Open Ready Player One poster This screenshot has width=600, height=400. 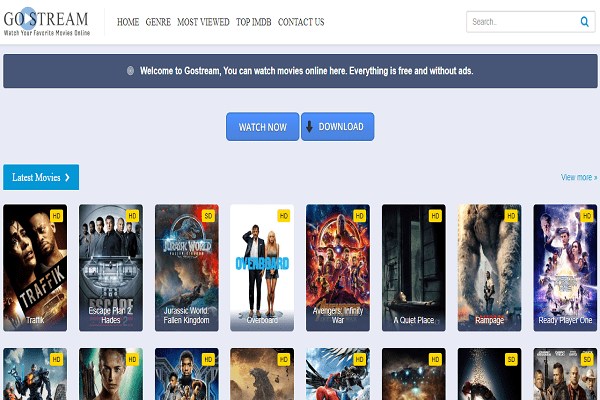pyautogui.click(x=565, y=268)
